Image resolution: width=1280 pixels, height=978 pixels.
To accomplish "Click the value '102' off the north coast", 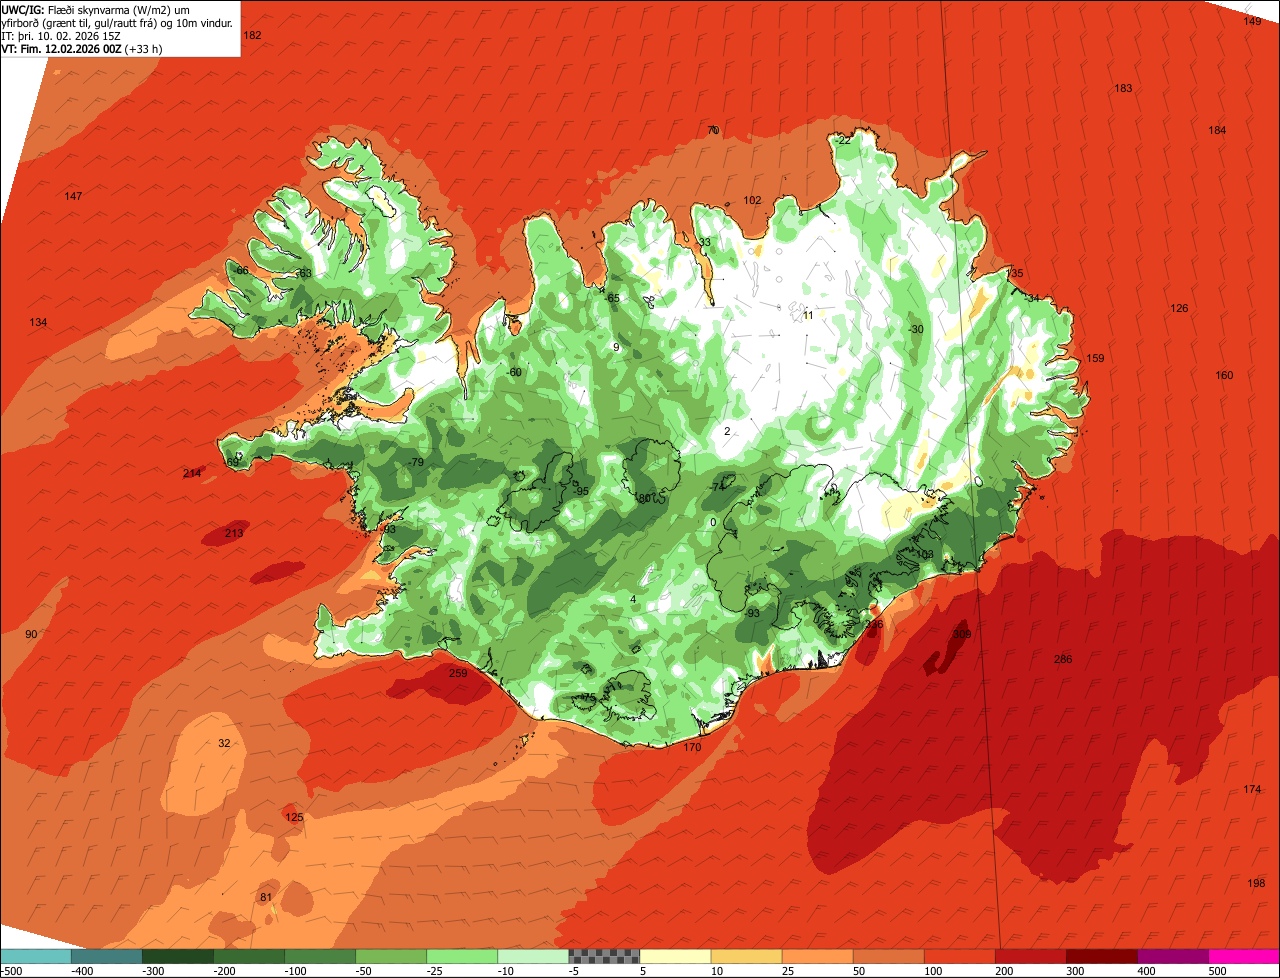I will pyautogui.click(x=752, y=200).
